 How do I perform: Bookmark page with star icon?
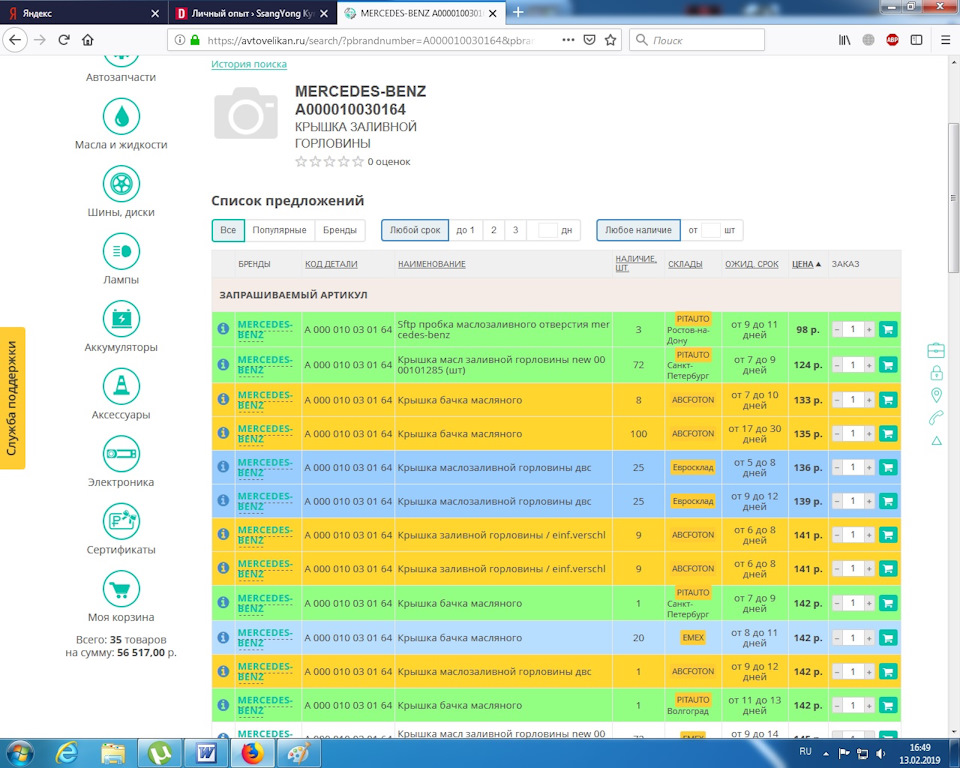click(x=610, y=40)
